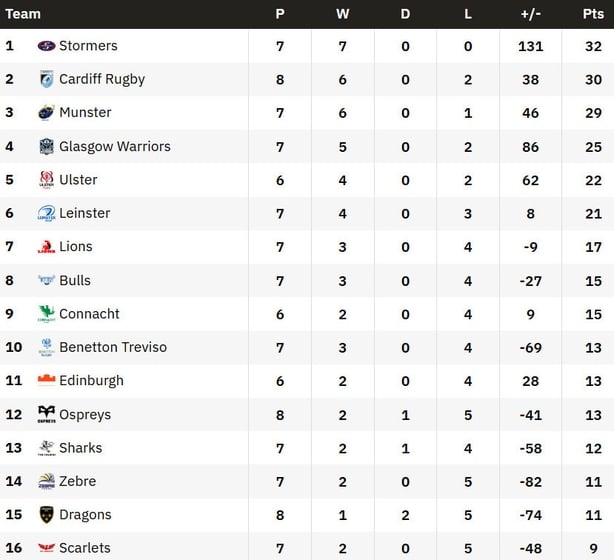Open the Zebre team link

(x=78, y=482)
